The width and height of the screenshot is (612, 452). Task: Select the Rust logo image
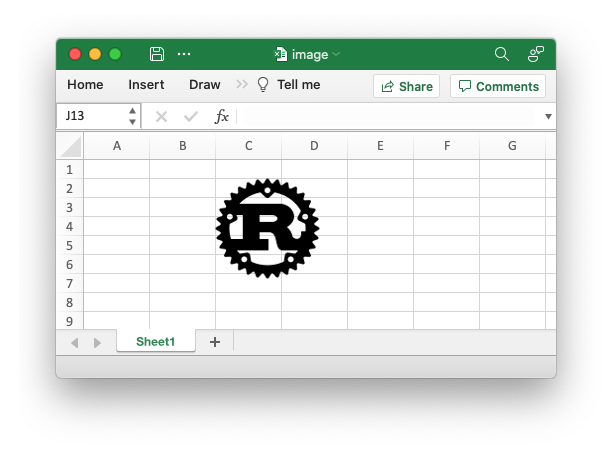coord(268,228)
